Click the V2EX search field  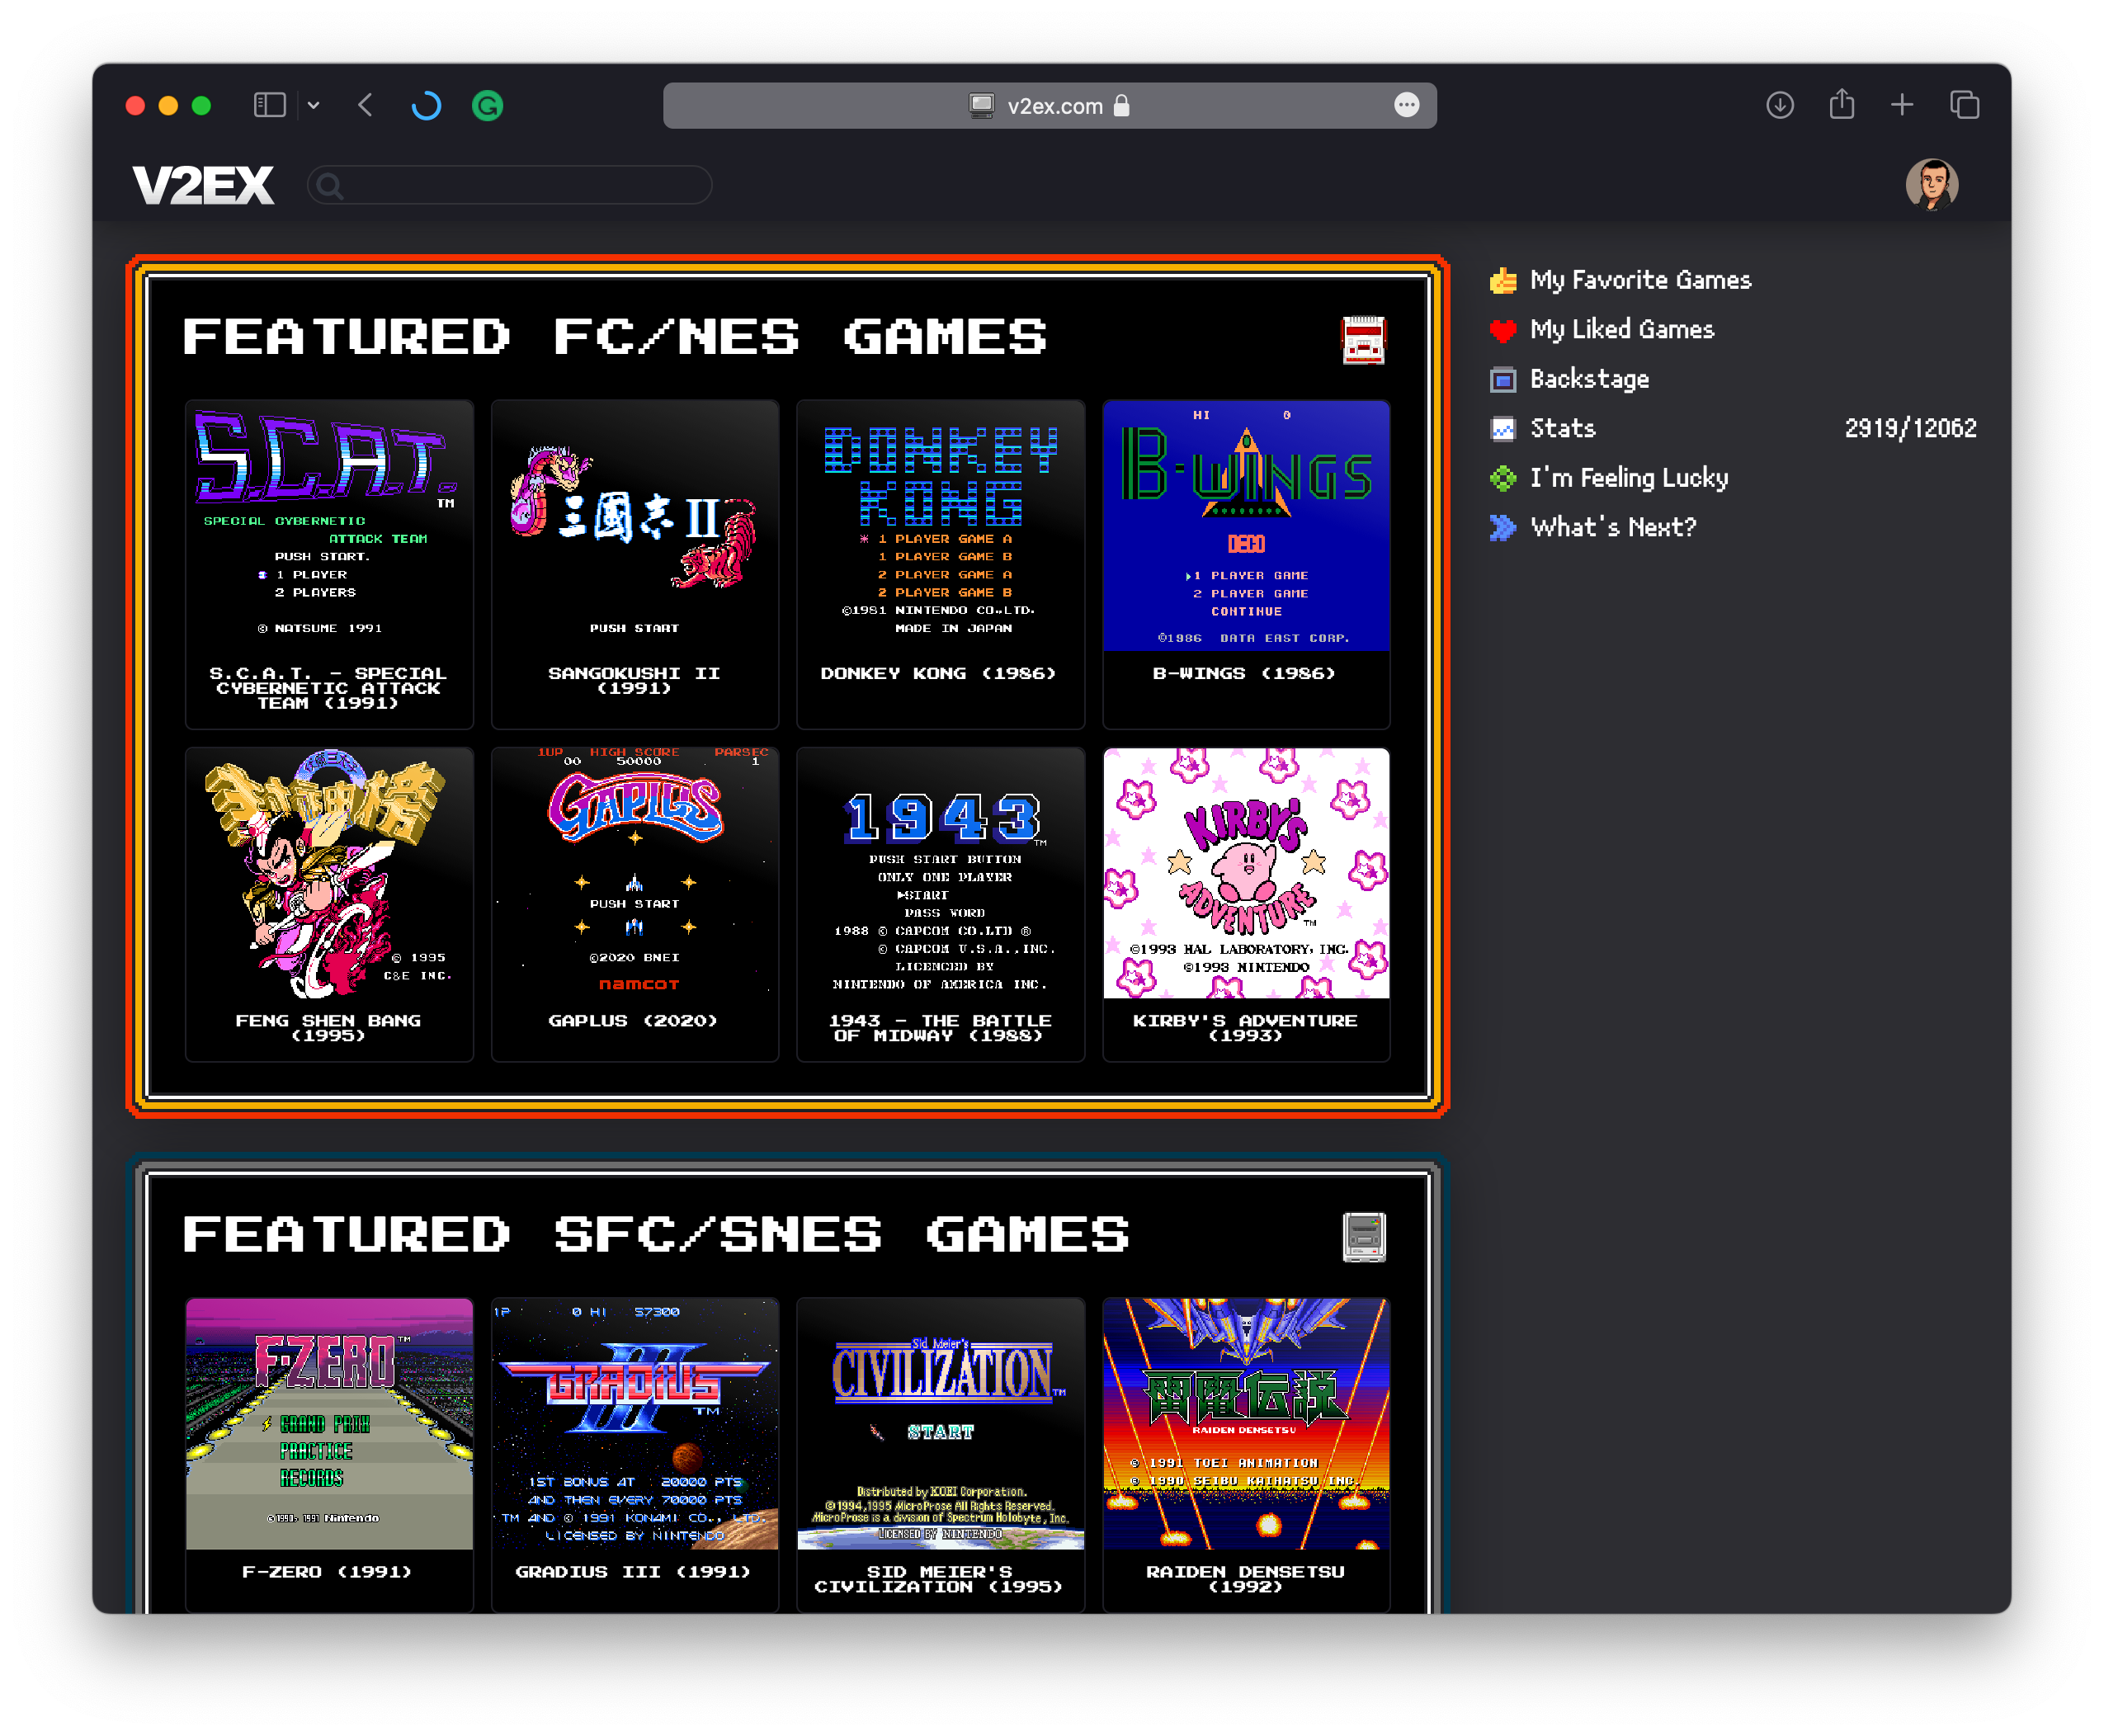click(509, 184)
